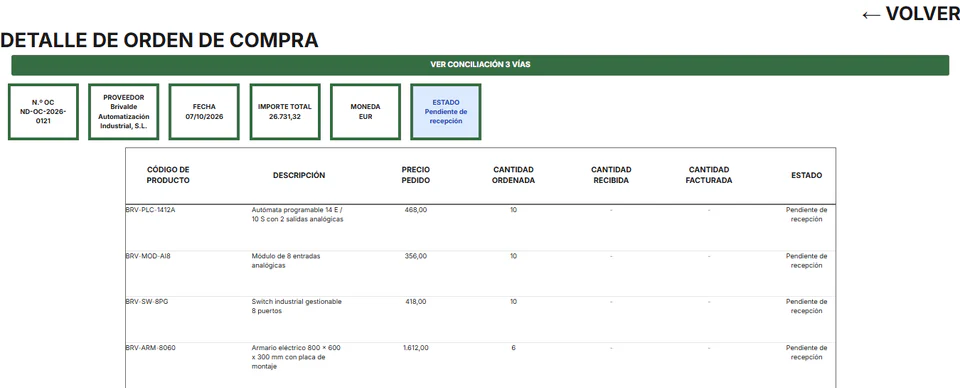Click ordered quantity 10 in BRV-PLC-1412A row
960x388 pixels.
pyautogui.click(x=513, y=210)
